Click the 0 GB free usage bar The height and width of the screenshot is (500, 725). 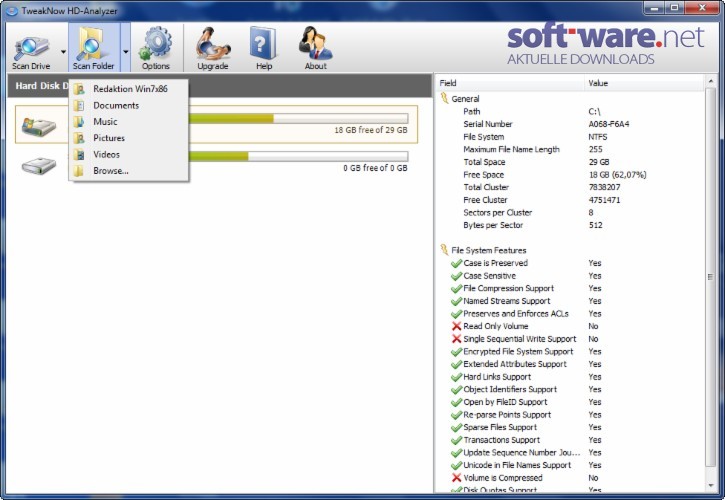pyautogui.click(x=298, y=156)
